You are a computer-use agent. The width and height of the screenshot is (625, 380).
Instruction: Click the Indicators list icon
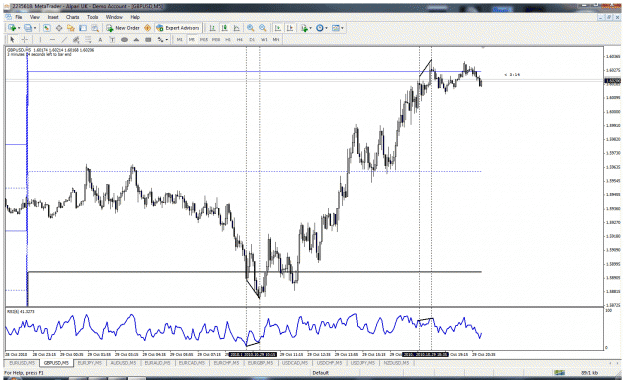click(304, 28)
